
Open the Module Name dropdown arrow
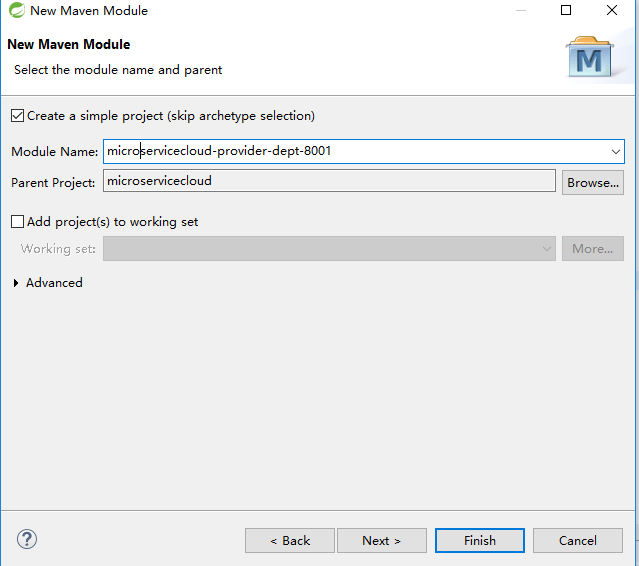[615, 152]
